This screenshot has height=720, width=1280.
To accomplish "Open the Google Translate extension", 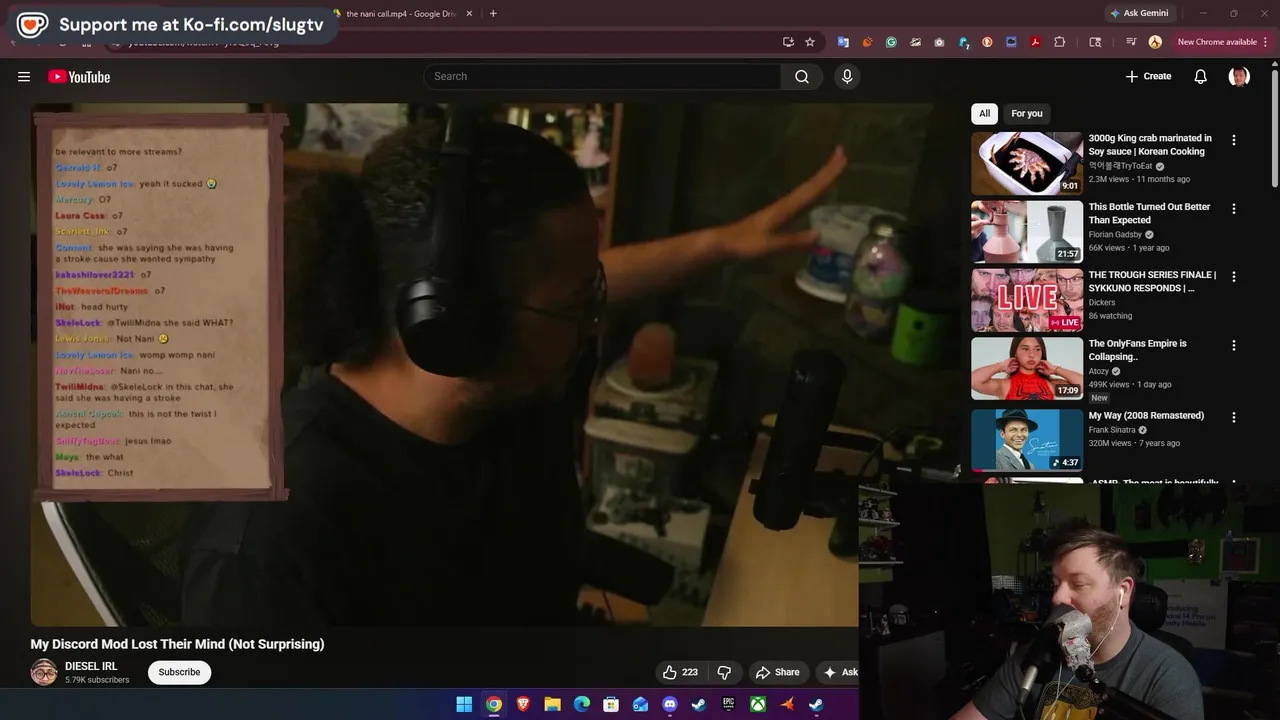I will (x=843, y=42).
